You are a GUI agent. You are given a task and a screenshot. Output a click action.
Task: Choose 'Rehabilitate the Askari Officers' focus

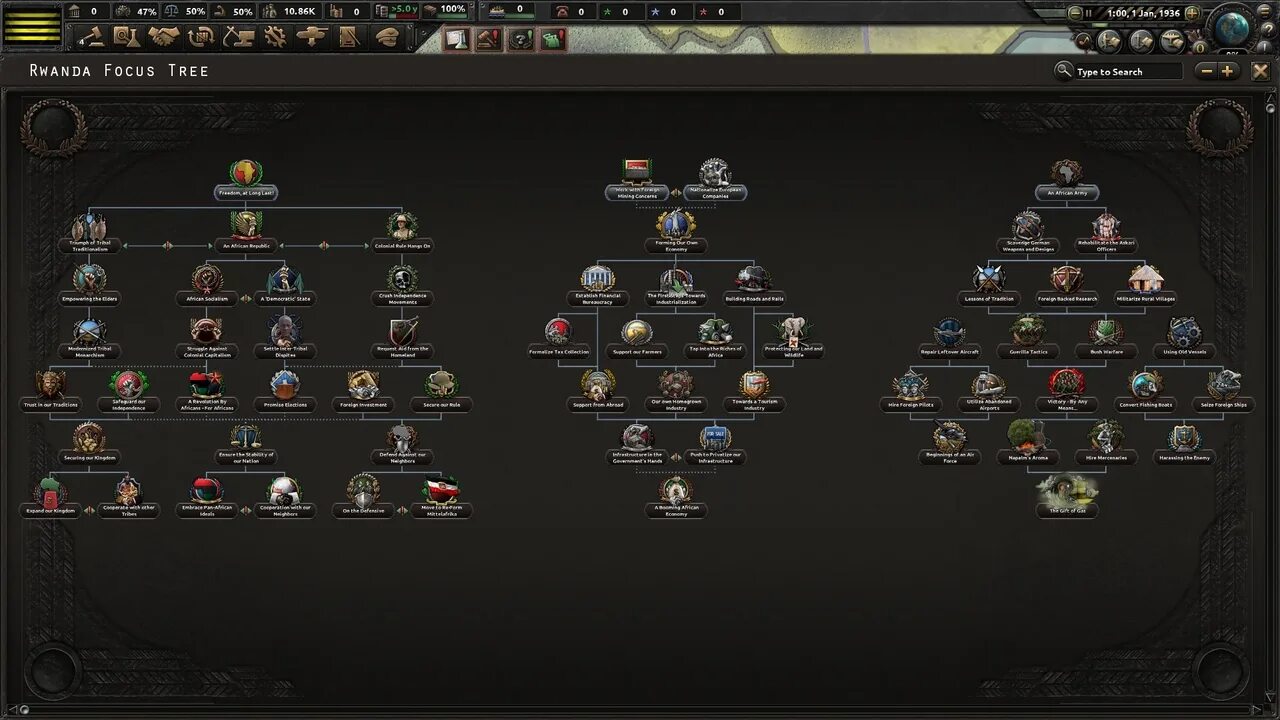1106,234
